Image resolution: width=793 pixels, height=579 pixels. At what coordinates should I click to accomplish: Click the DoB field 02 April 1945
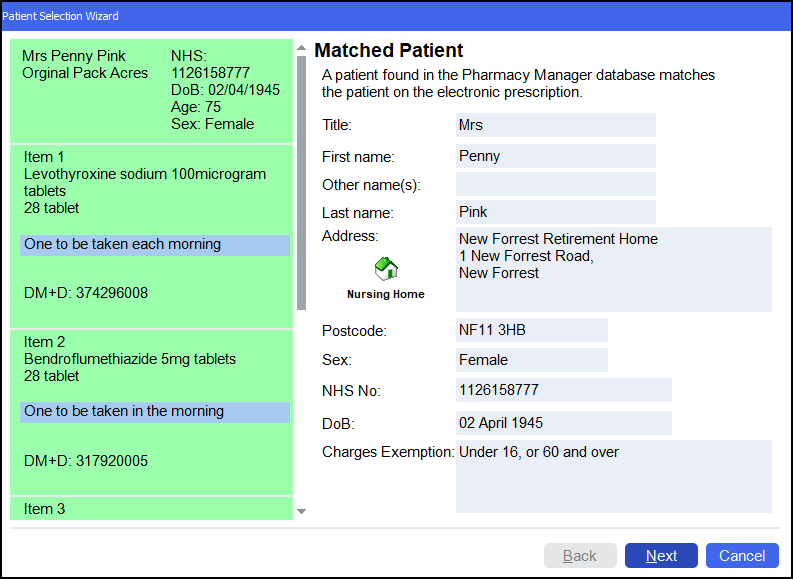coord(563,422)
